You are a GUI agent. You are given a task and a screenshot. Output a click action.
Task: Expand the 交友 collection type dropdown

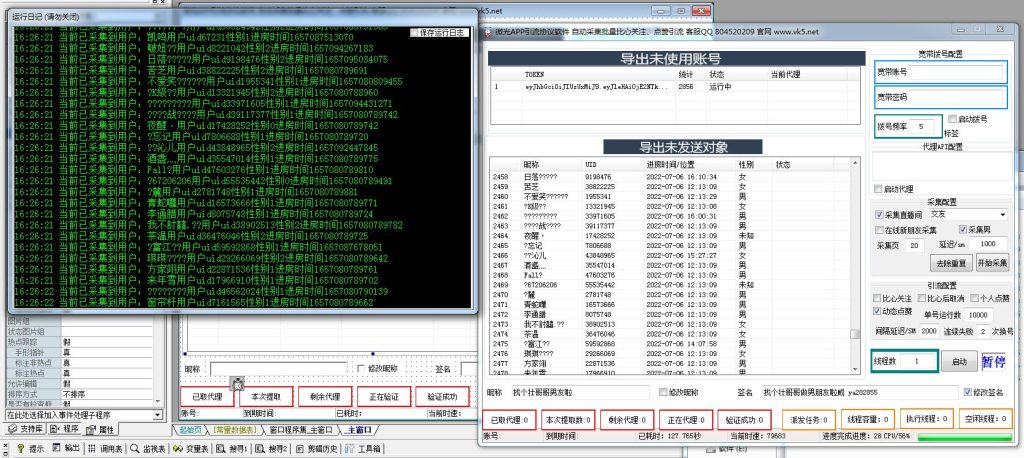(x=1001, y=214)
